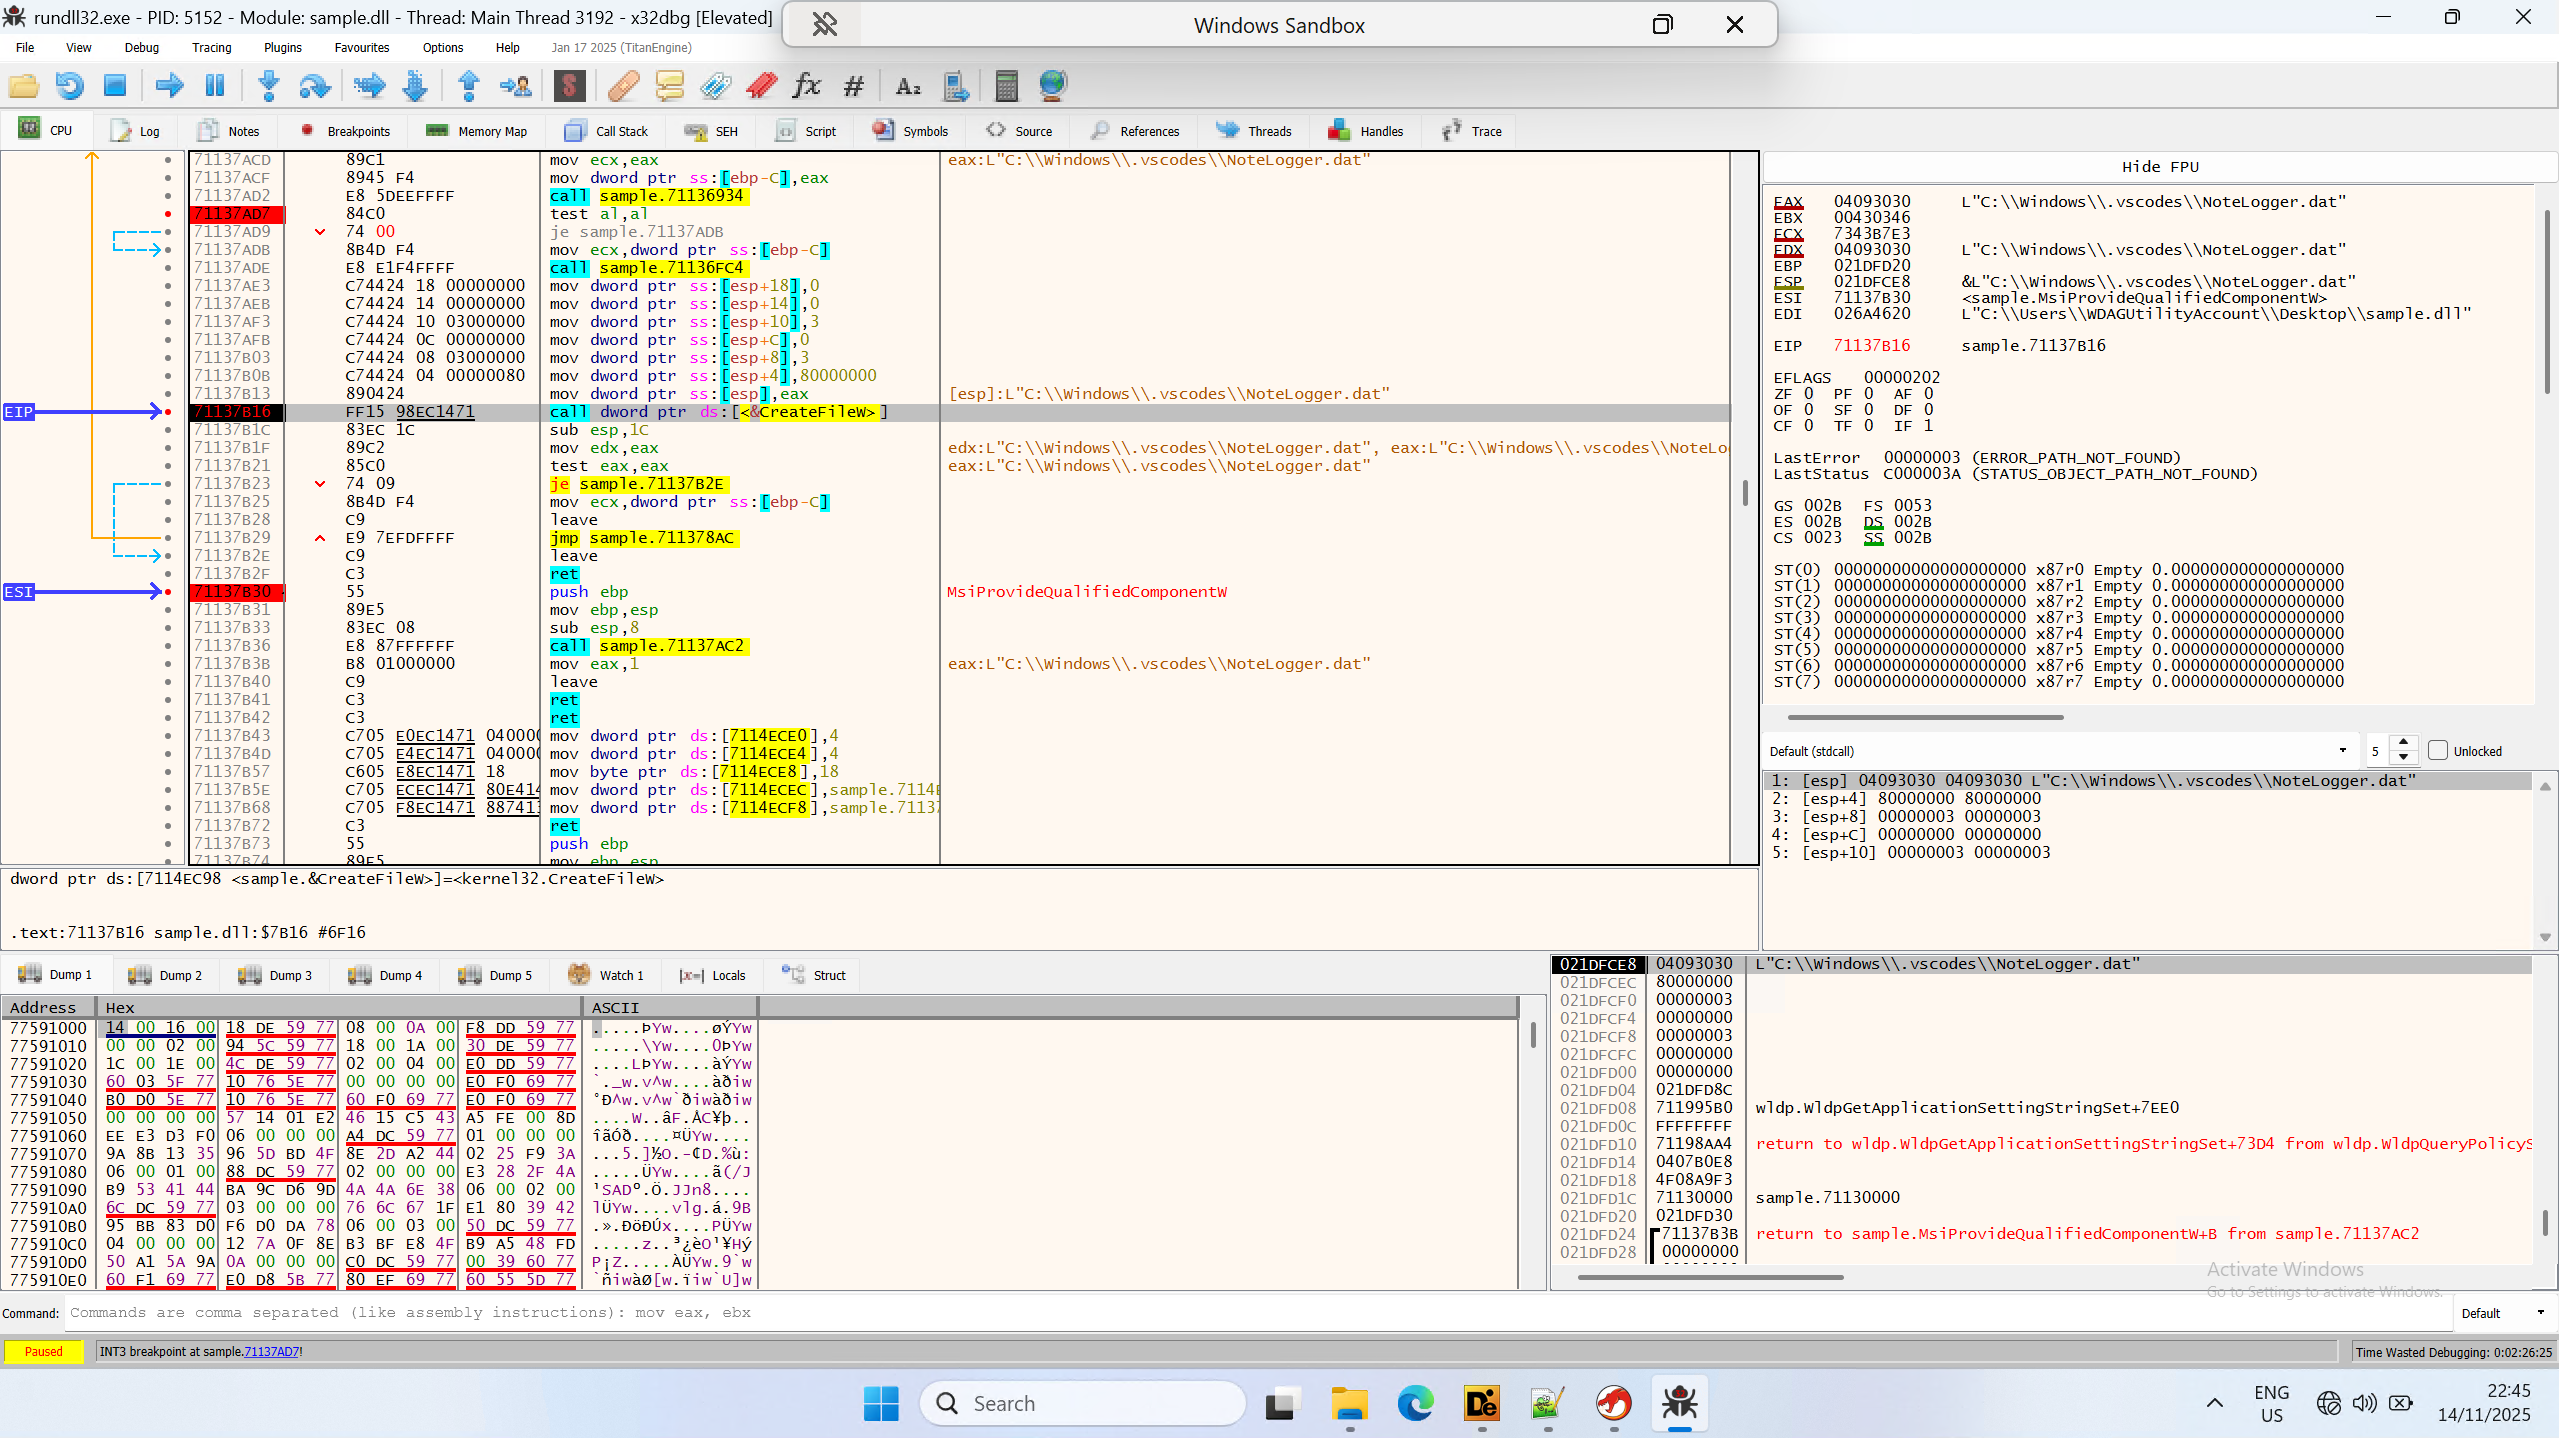This screenshot has width=2559, height=1438.
Task: Click the Step into icon
Action: 268,86
